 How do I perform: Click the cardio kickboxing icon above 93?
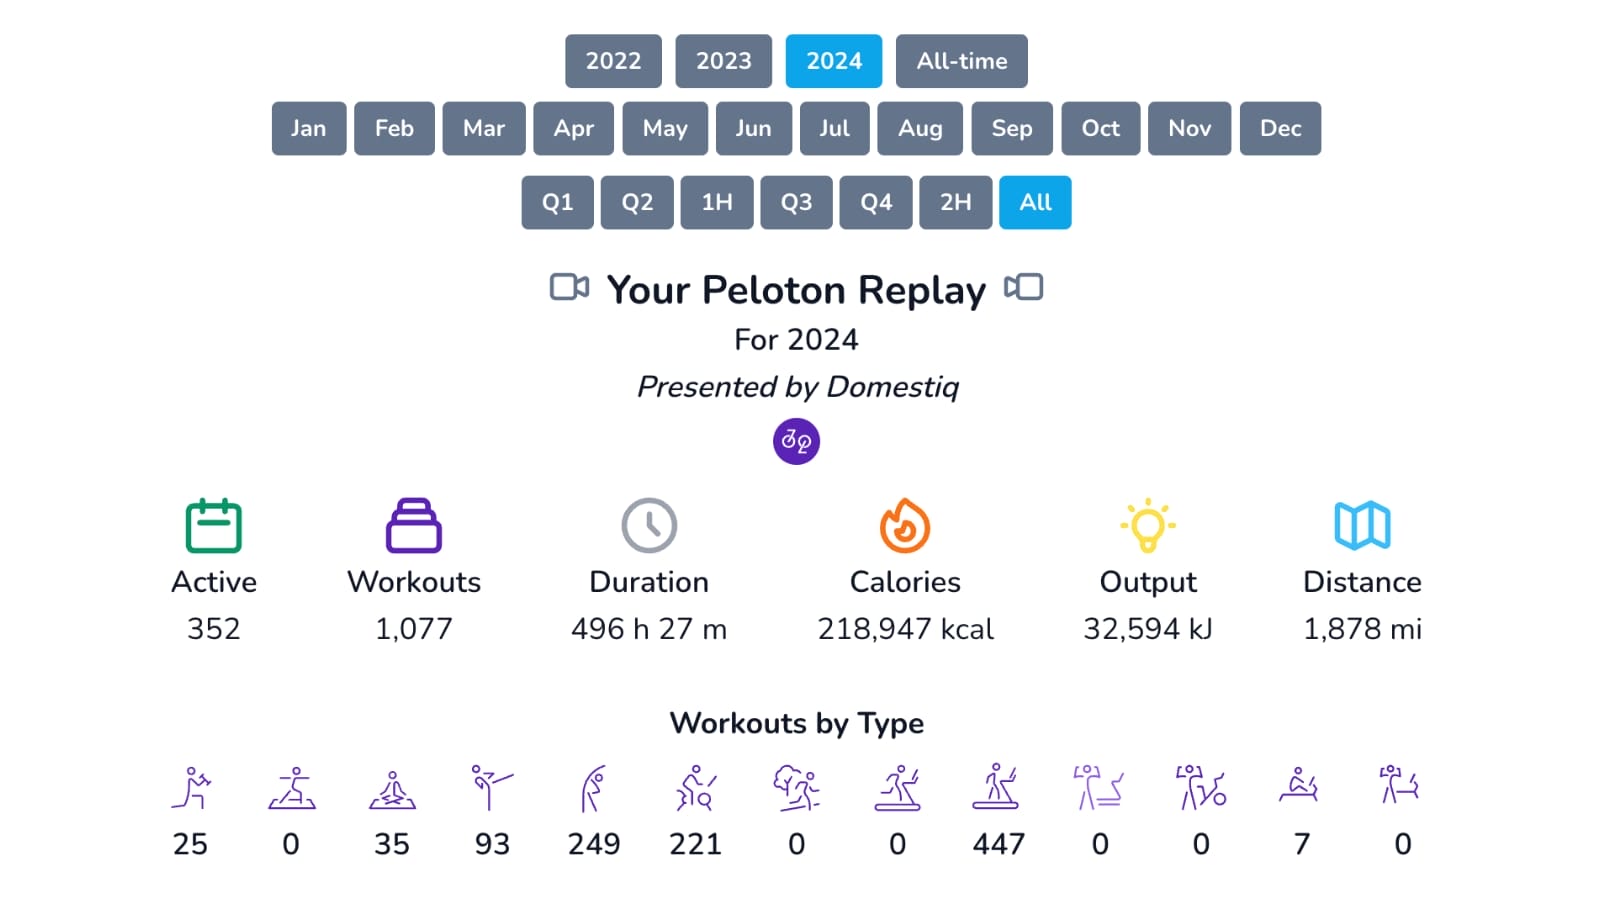491,787
